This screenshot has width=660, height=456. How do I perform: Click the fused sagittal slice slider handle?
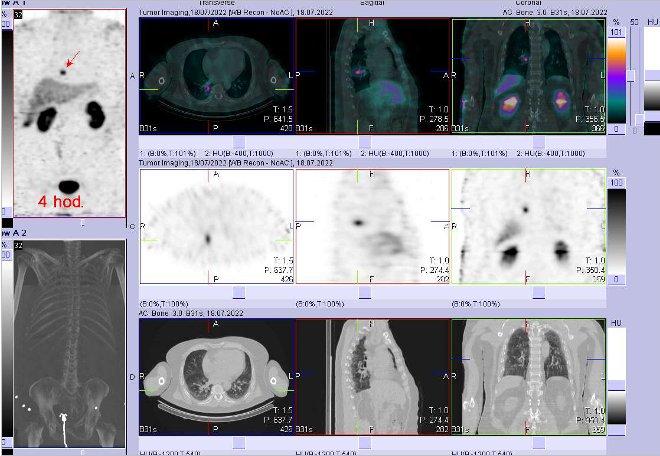pos(388,141)
